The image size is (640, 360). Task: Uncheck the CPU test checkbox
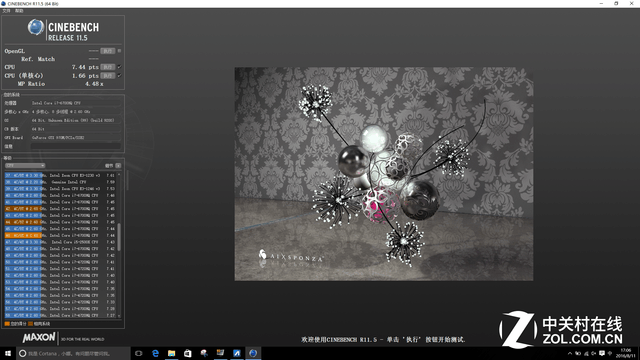coord(119,67)
